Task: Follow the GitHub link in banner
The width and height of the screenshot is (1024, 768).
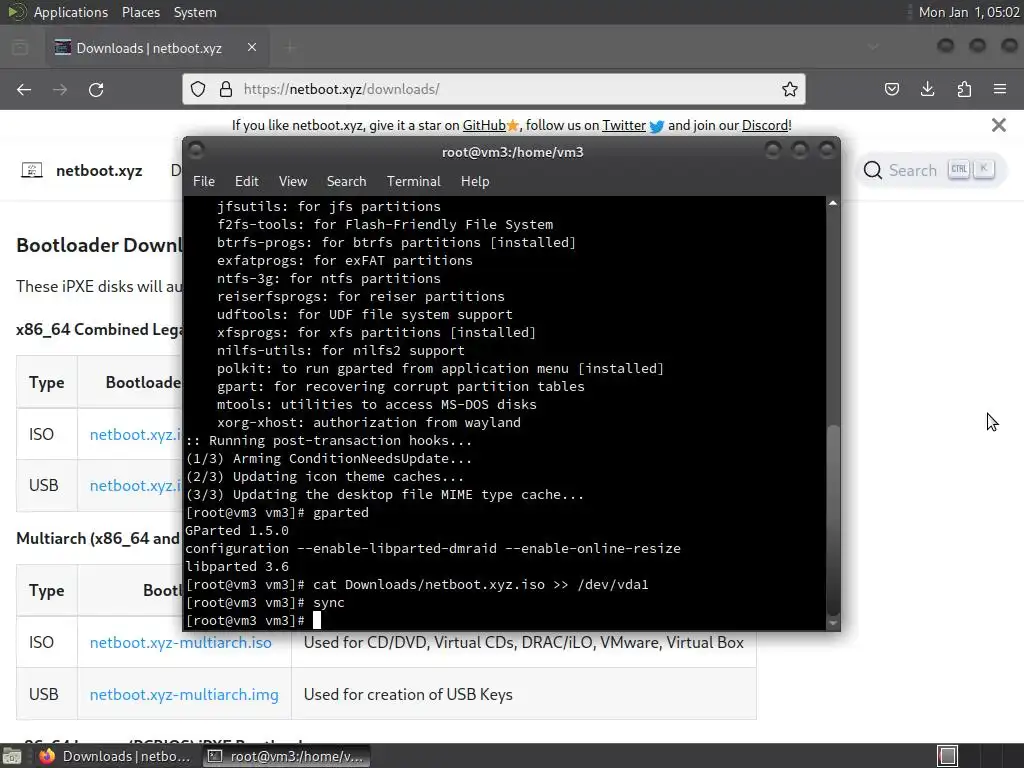Action: point(484,125)
